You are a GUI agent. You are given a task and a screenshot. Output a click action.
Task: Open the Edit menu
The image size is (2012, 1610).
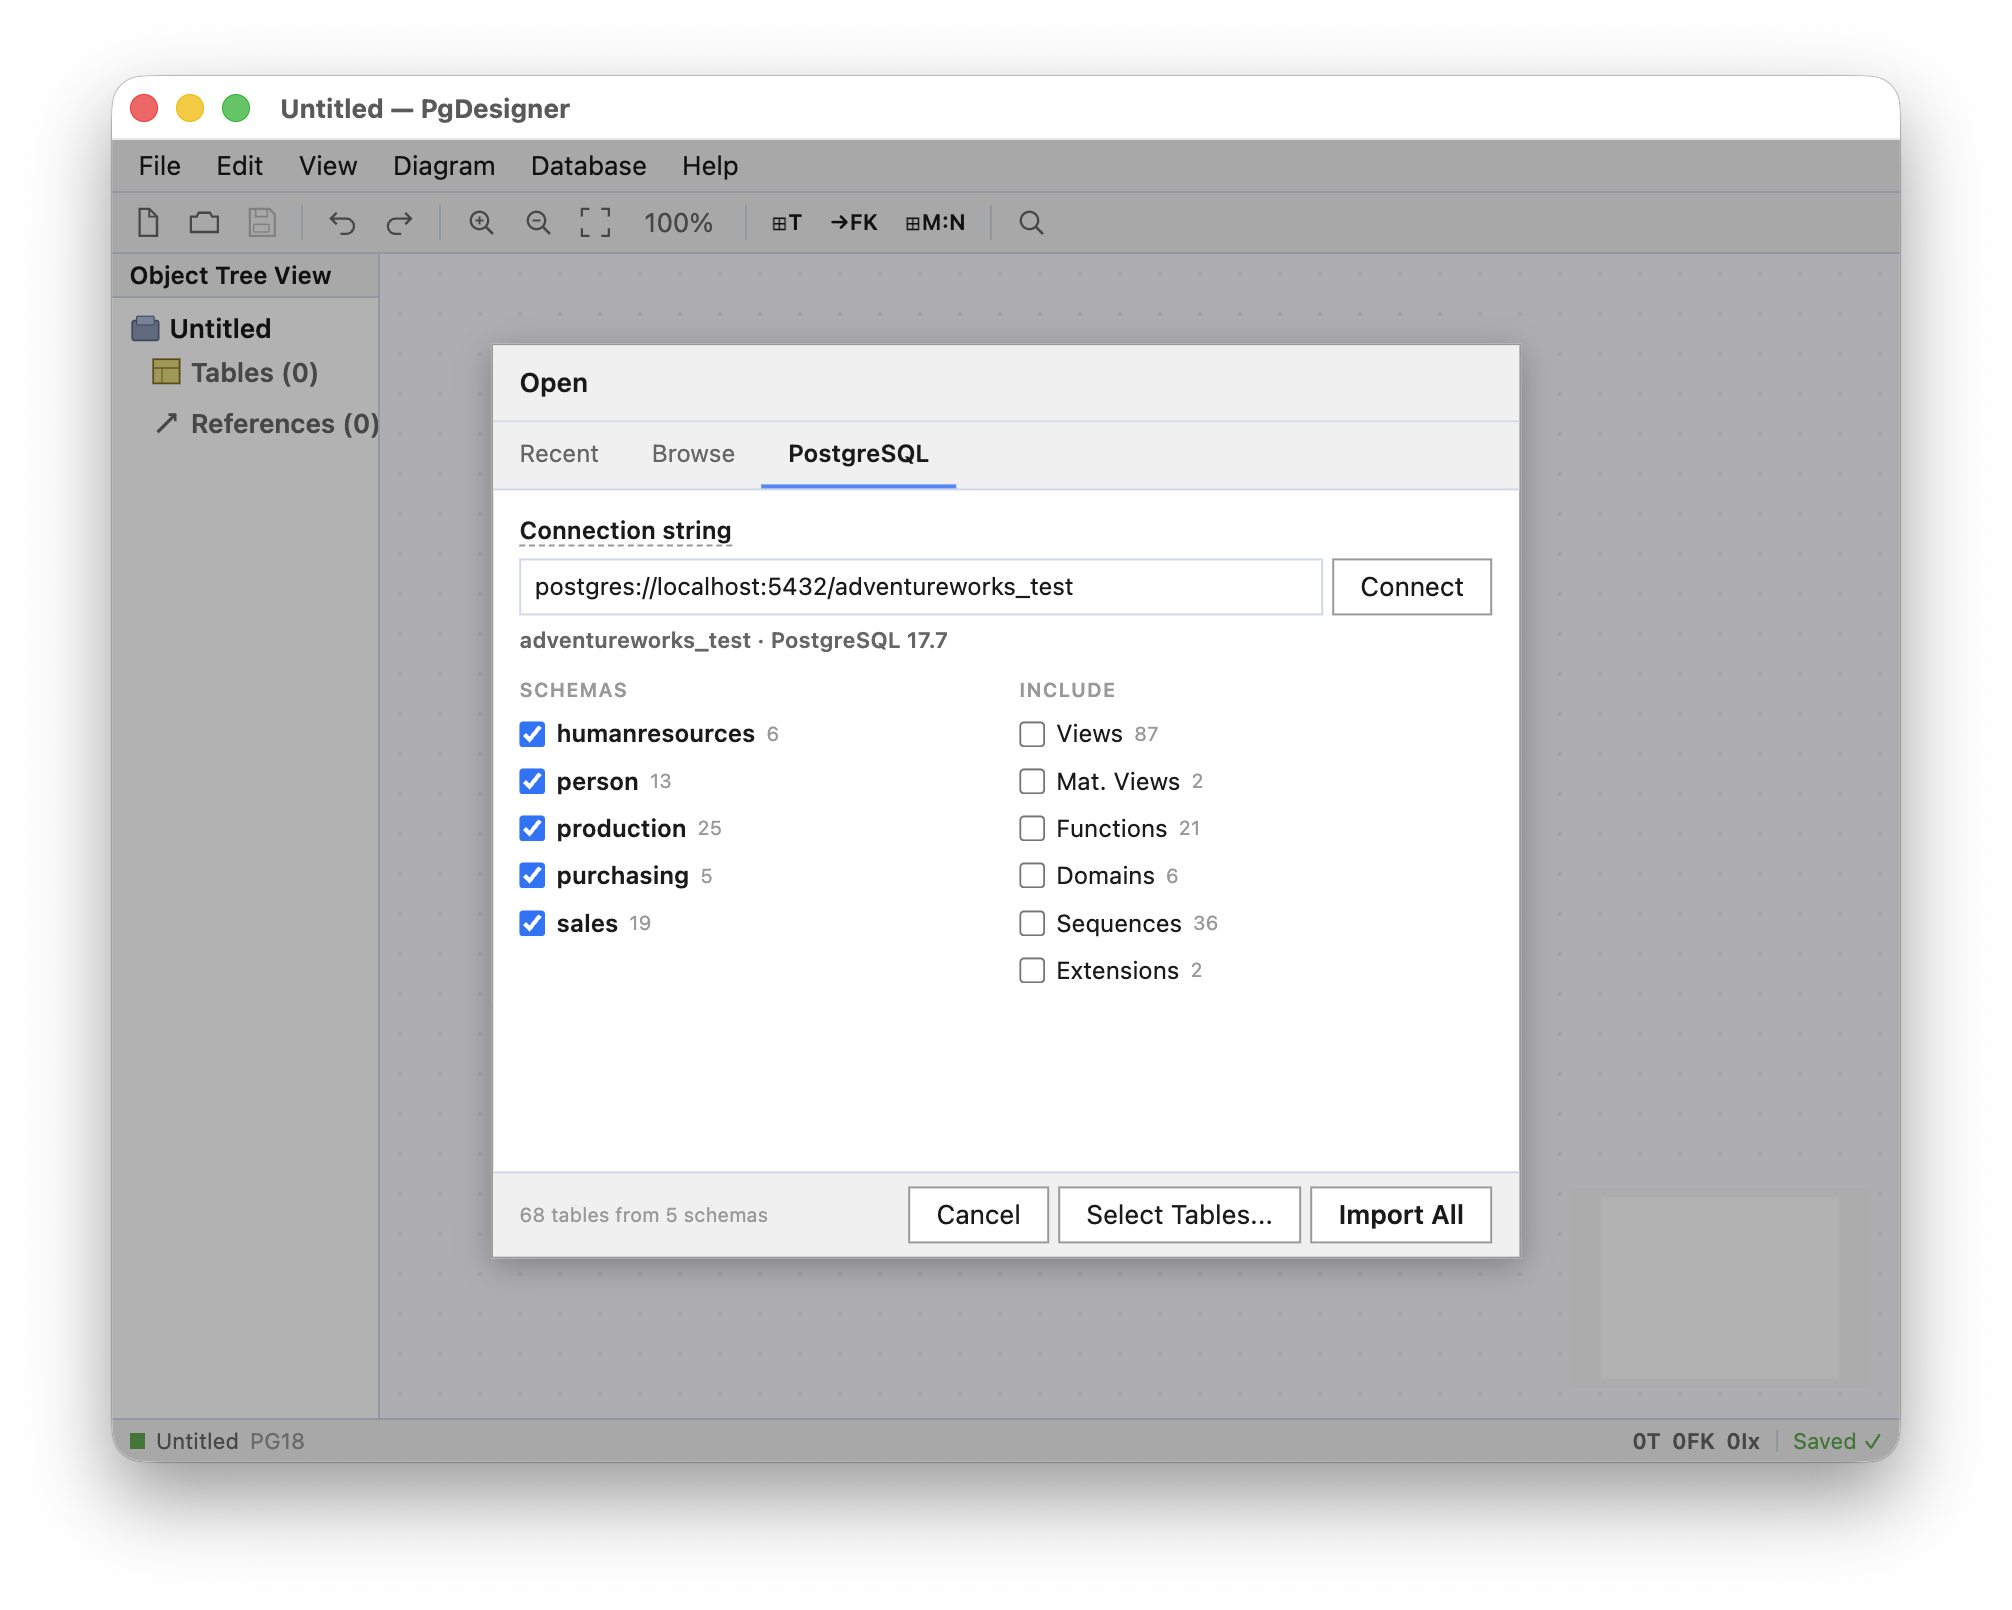click(239, 166)
